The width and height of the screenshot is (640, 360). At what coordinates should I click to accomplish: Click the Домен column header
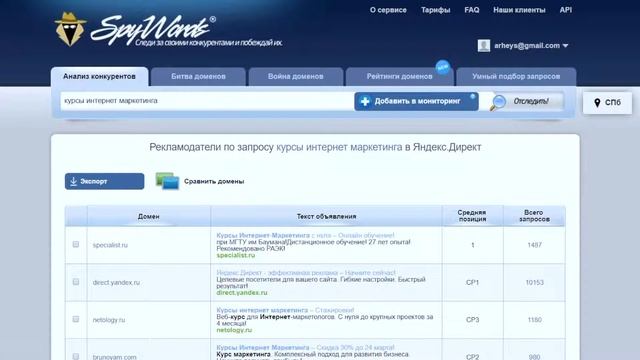pos(149,216)
